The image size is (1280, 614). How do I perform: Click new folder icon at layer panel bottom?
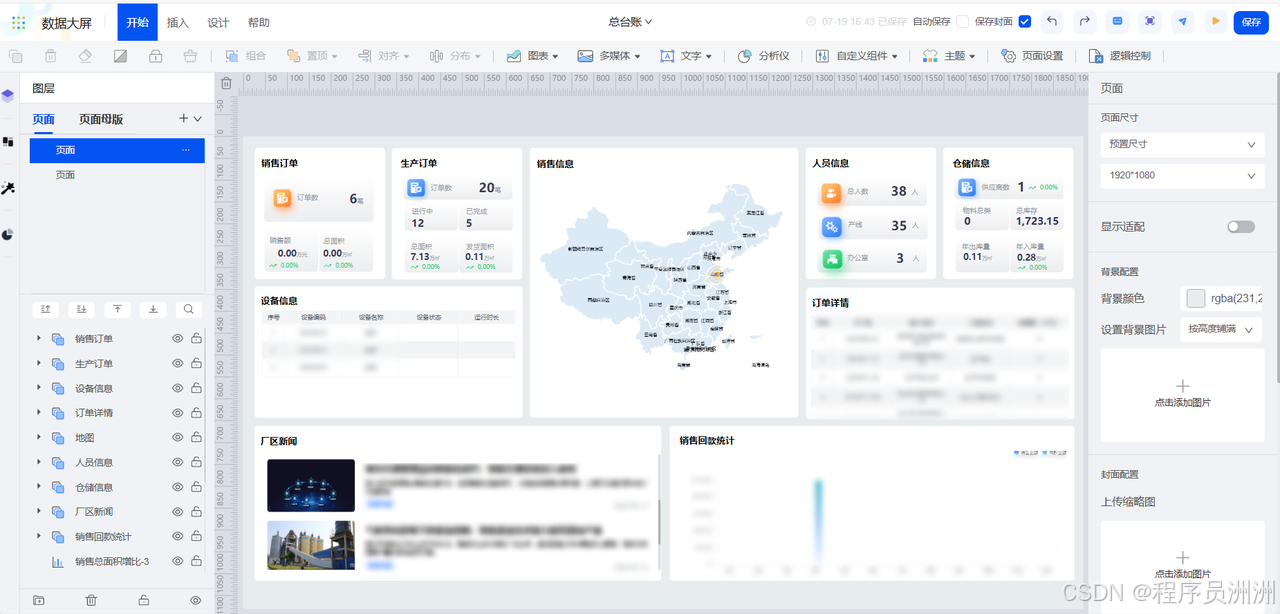click(x=39, y=600)
